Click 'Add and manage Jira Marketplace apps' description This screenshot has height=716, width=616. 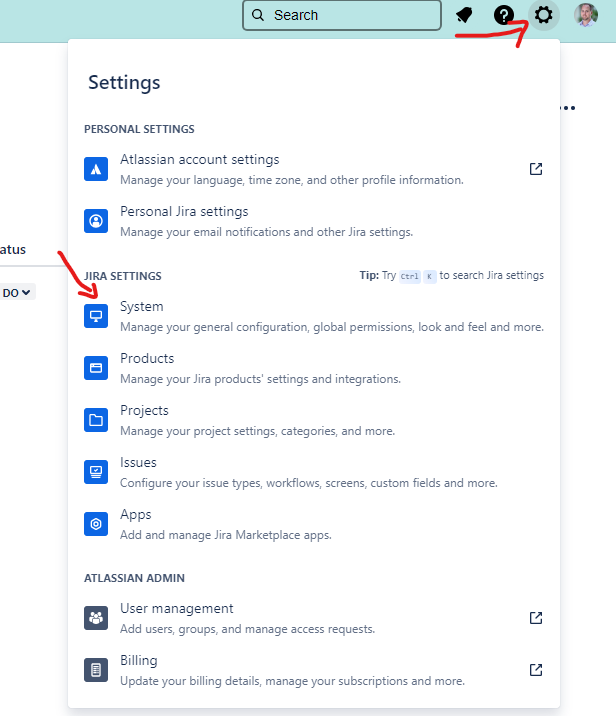[x=226, y=536]
